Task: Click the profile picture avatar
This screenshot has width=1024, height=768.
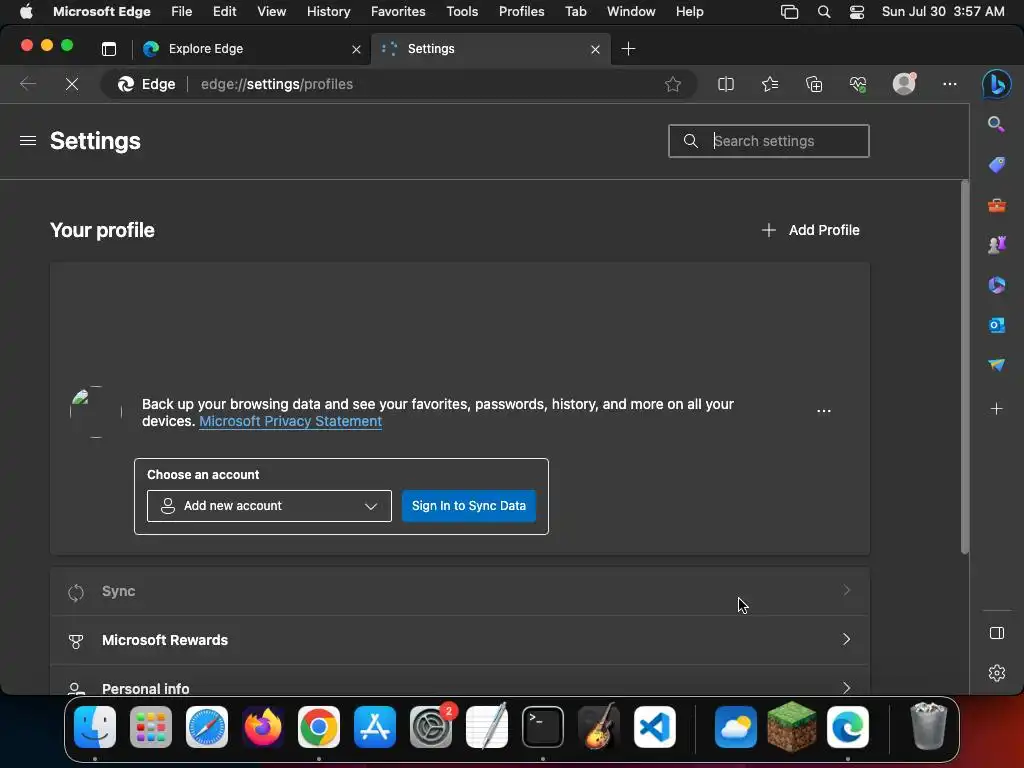Action: pyautogui.click(x=96, y=412)
